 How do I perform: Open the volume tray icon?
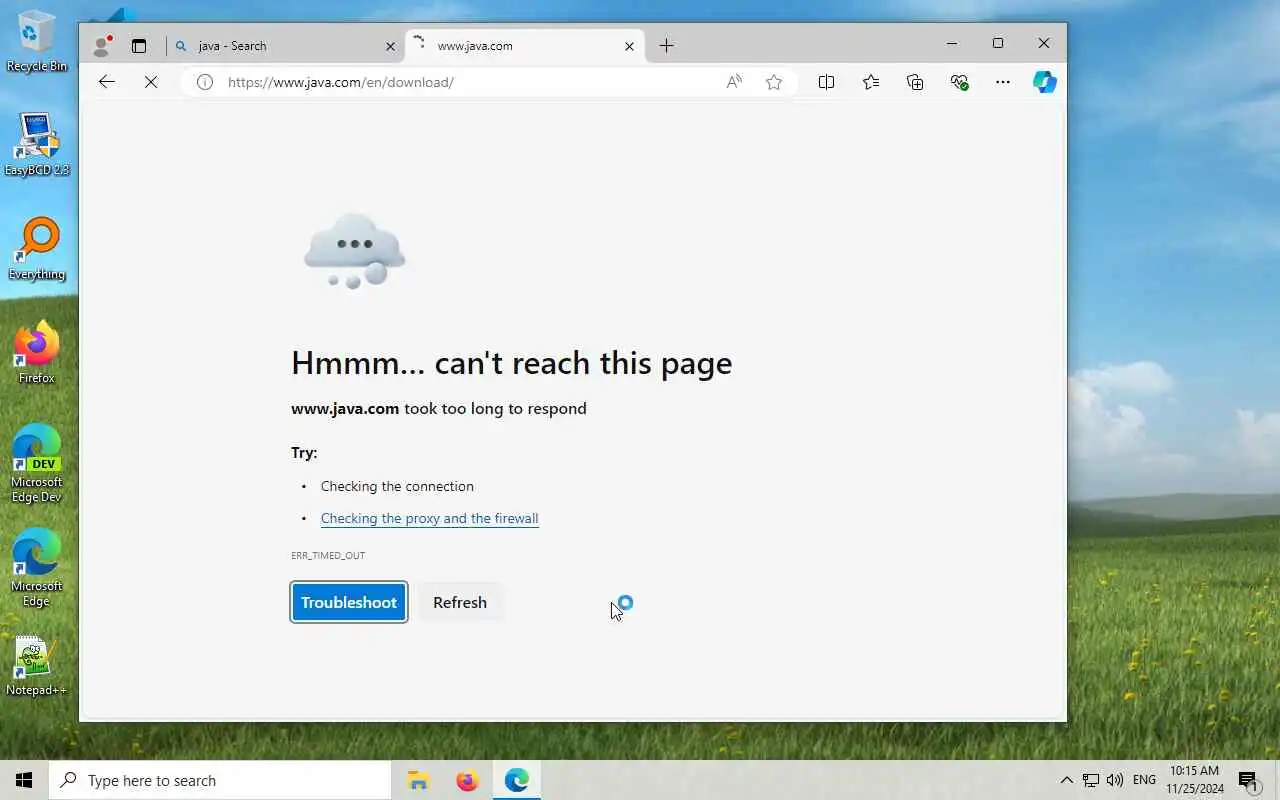[x=1115, y=780]
